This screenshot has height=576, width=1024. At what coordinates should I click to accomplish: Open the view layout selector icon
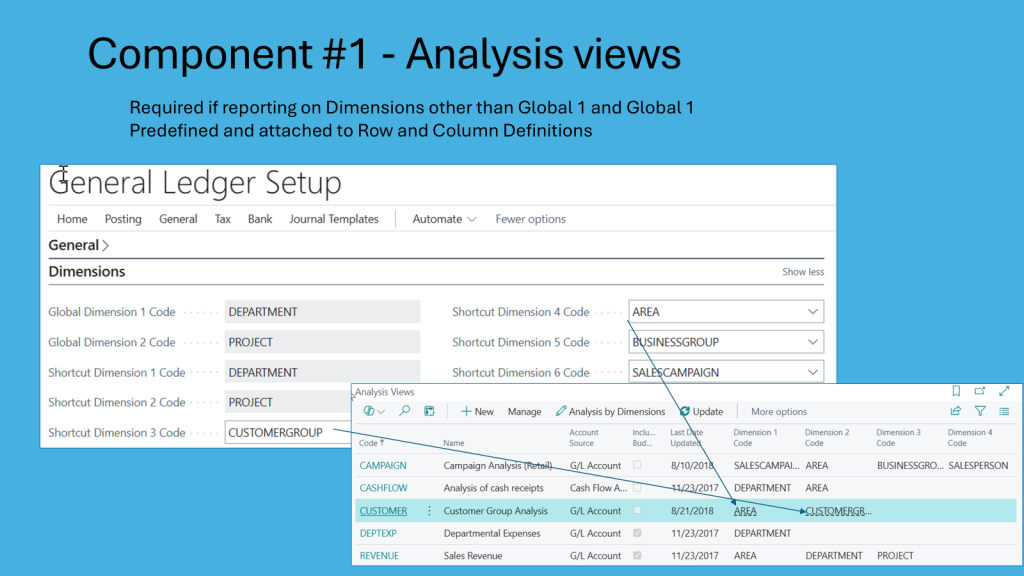tap(374, 411)
